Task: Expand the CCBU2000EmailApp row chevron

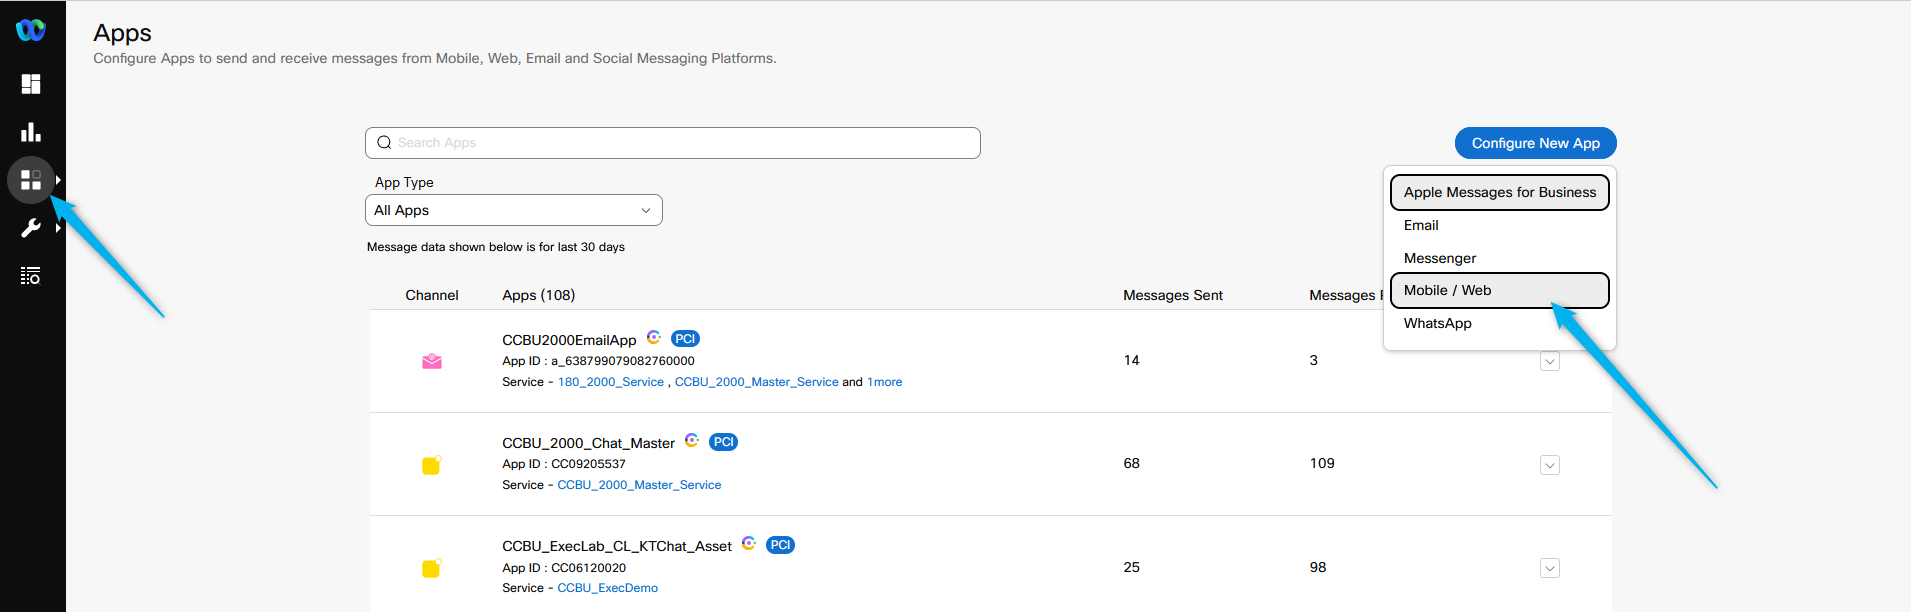Action: click(x=1550, y=362)
